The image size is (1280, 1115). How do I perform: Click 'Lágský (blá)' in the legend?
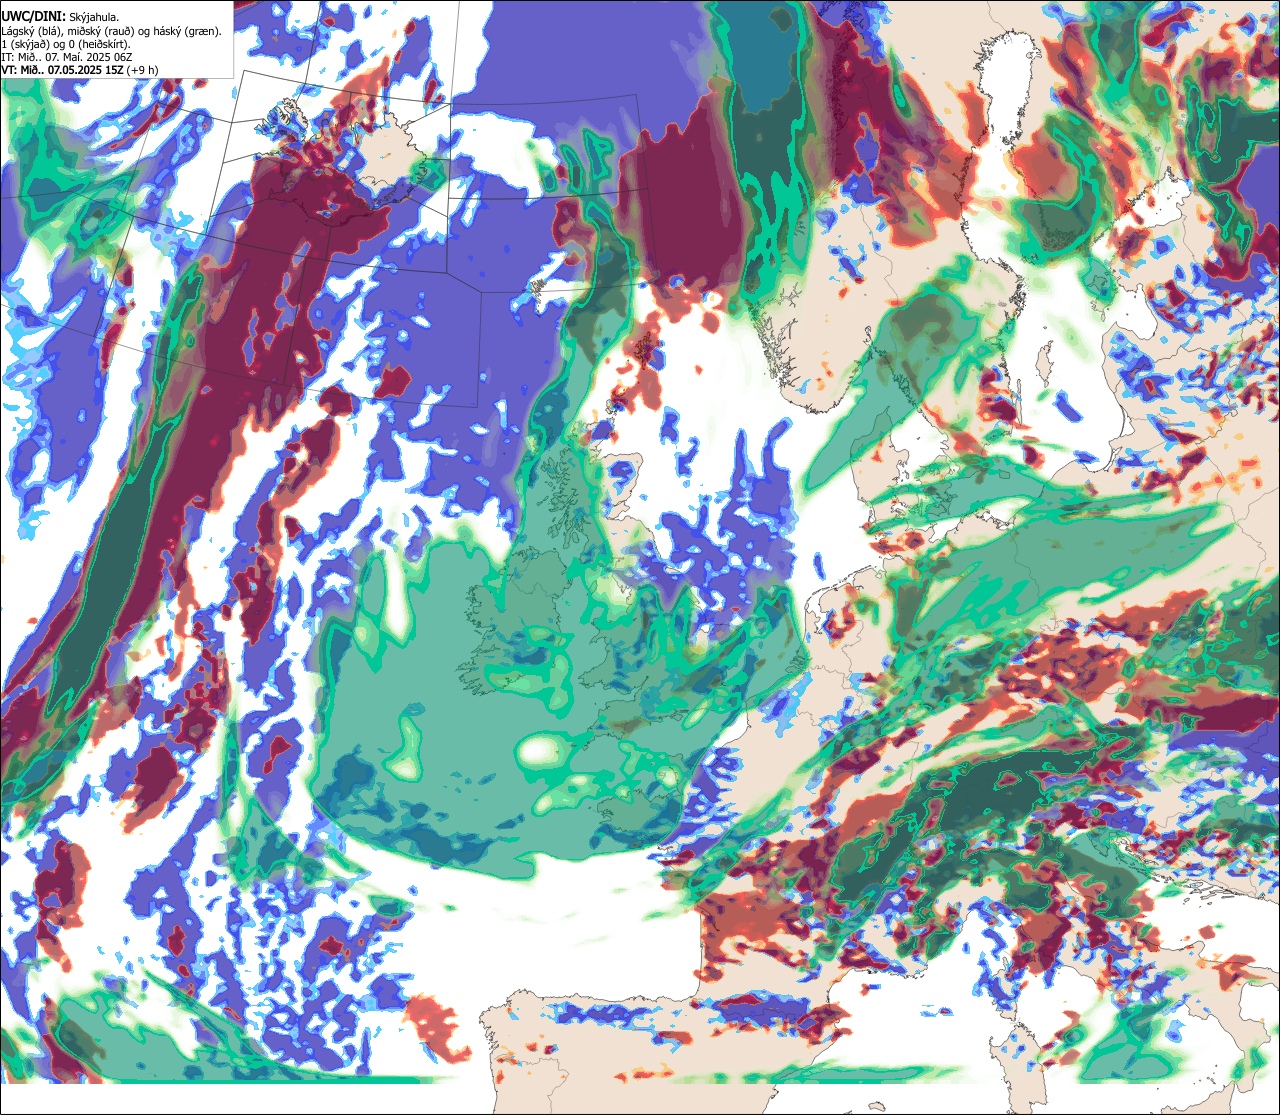(x=32, y=30)
